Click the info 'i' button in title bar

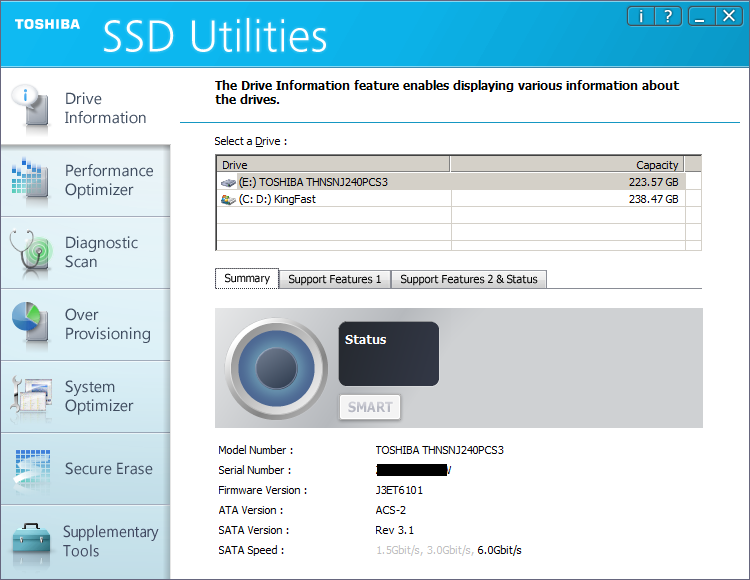[642, 16]
